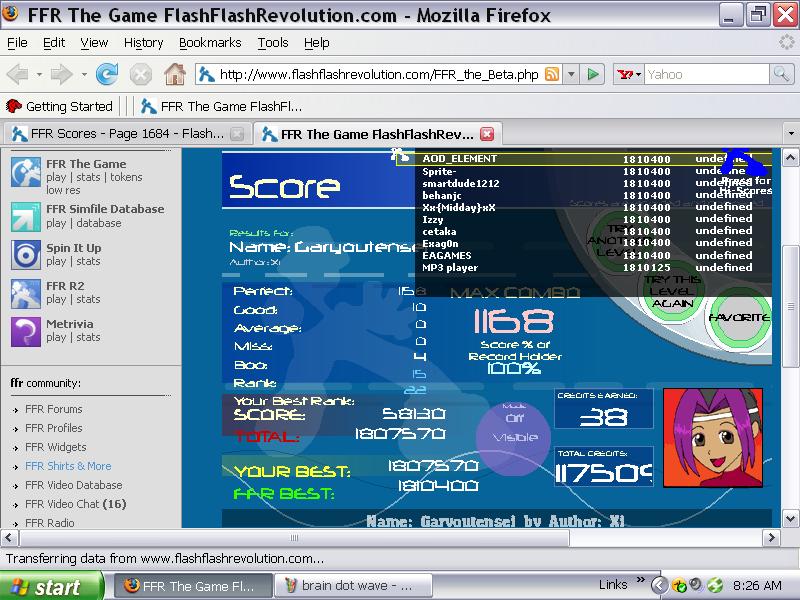Click the Windows Start button
Screen dimensions: 800x600
[x=52, y=587]
